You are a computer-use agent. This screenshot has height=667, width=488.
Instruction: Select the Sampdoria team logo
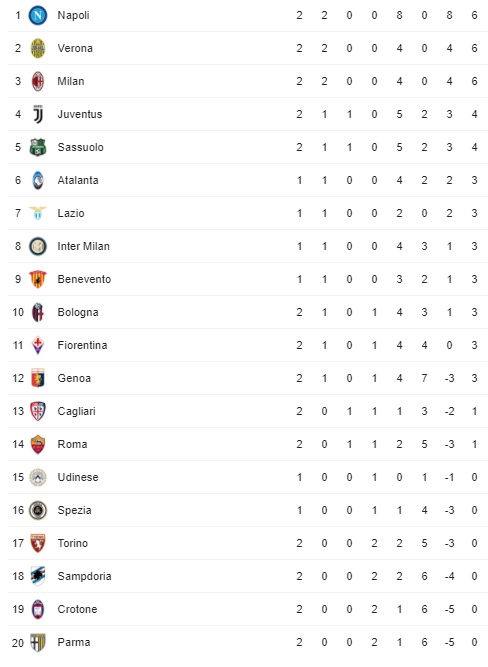[37, 576]
